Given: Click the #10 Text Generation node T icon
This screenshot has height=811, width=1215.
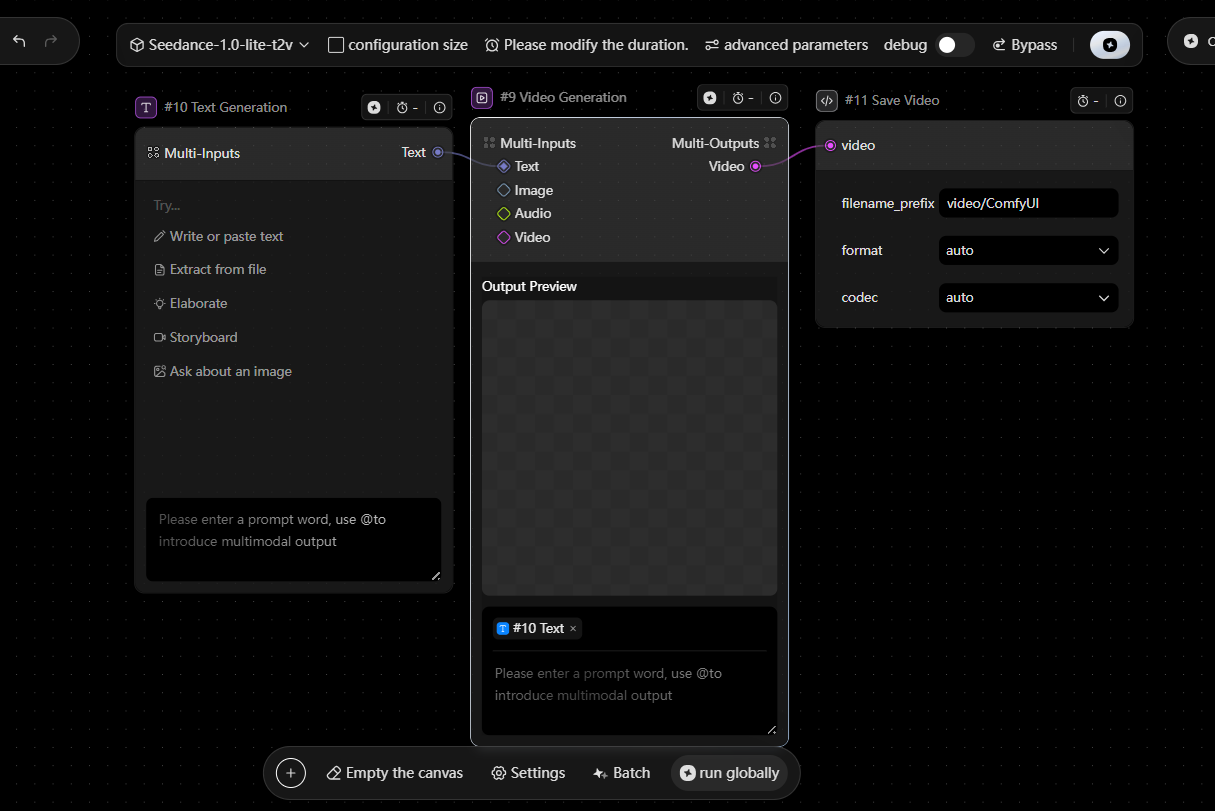Looking at the screenshot, I should click(146, 107).
